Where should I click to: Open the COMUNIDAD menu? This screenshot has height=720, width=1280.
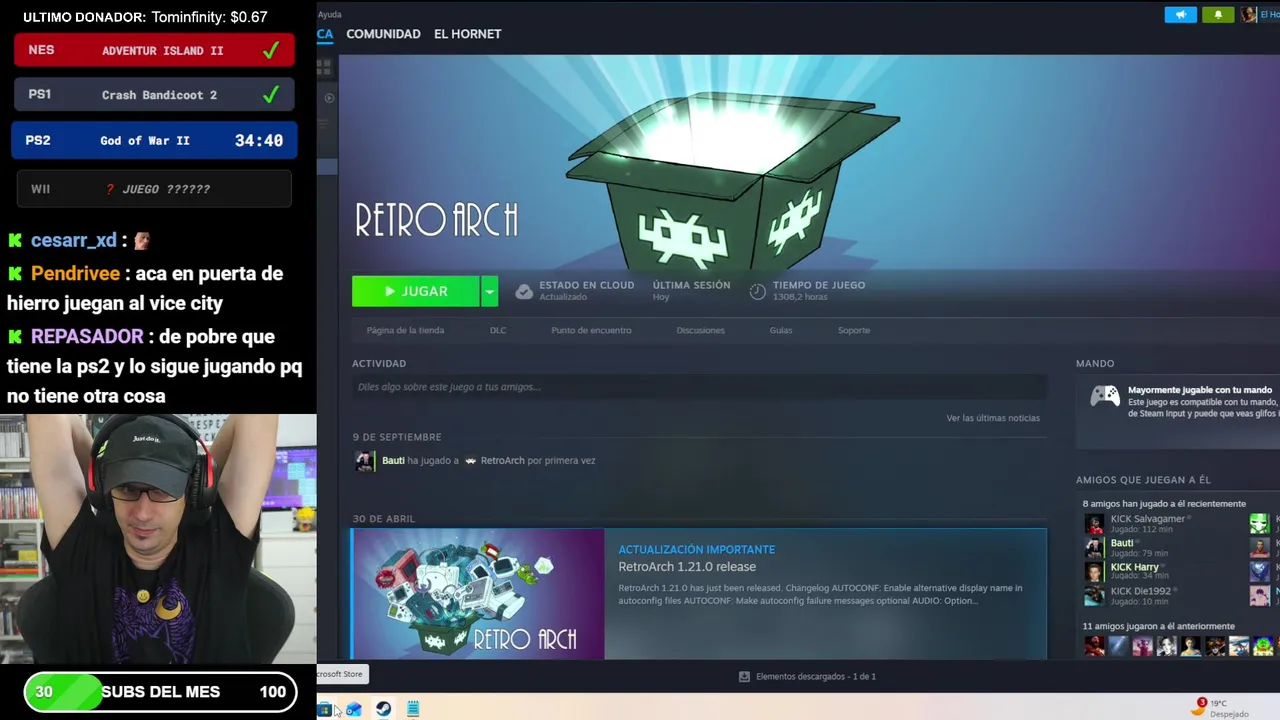pos(383,34)
